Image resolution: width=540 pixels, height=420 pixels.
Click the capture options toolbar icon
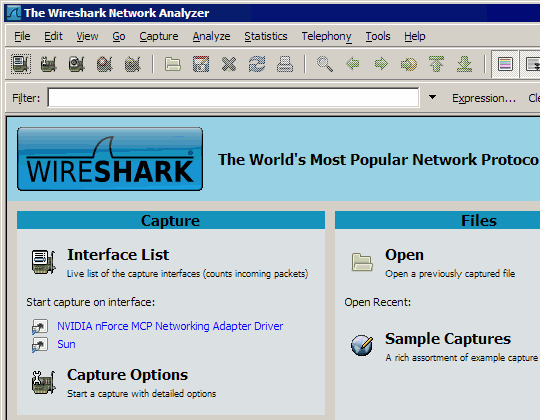click(49, 64)
